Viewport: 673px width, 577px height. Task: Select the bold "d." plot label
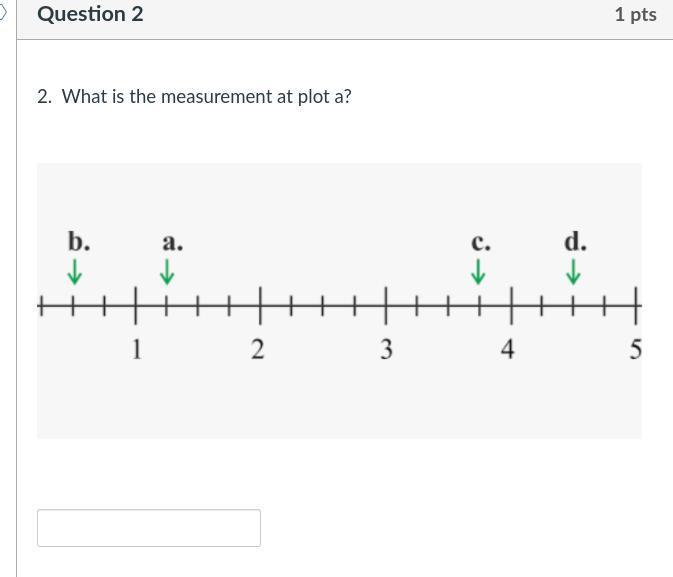pyautogui.click(x=575, y=242)
